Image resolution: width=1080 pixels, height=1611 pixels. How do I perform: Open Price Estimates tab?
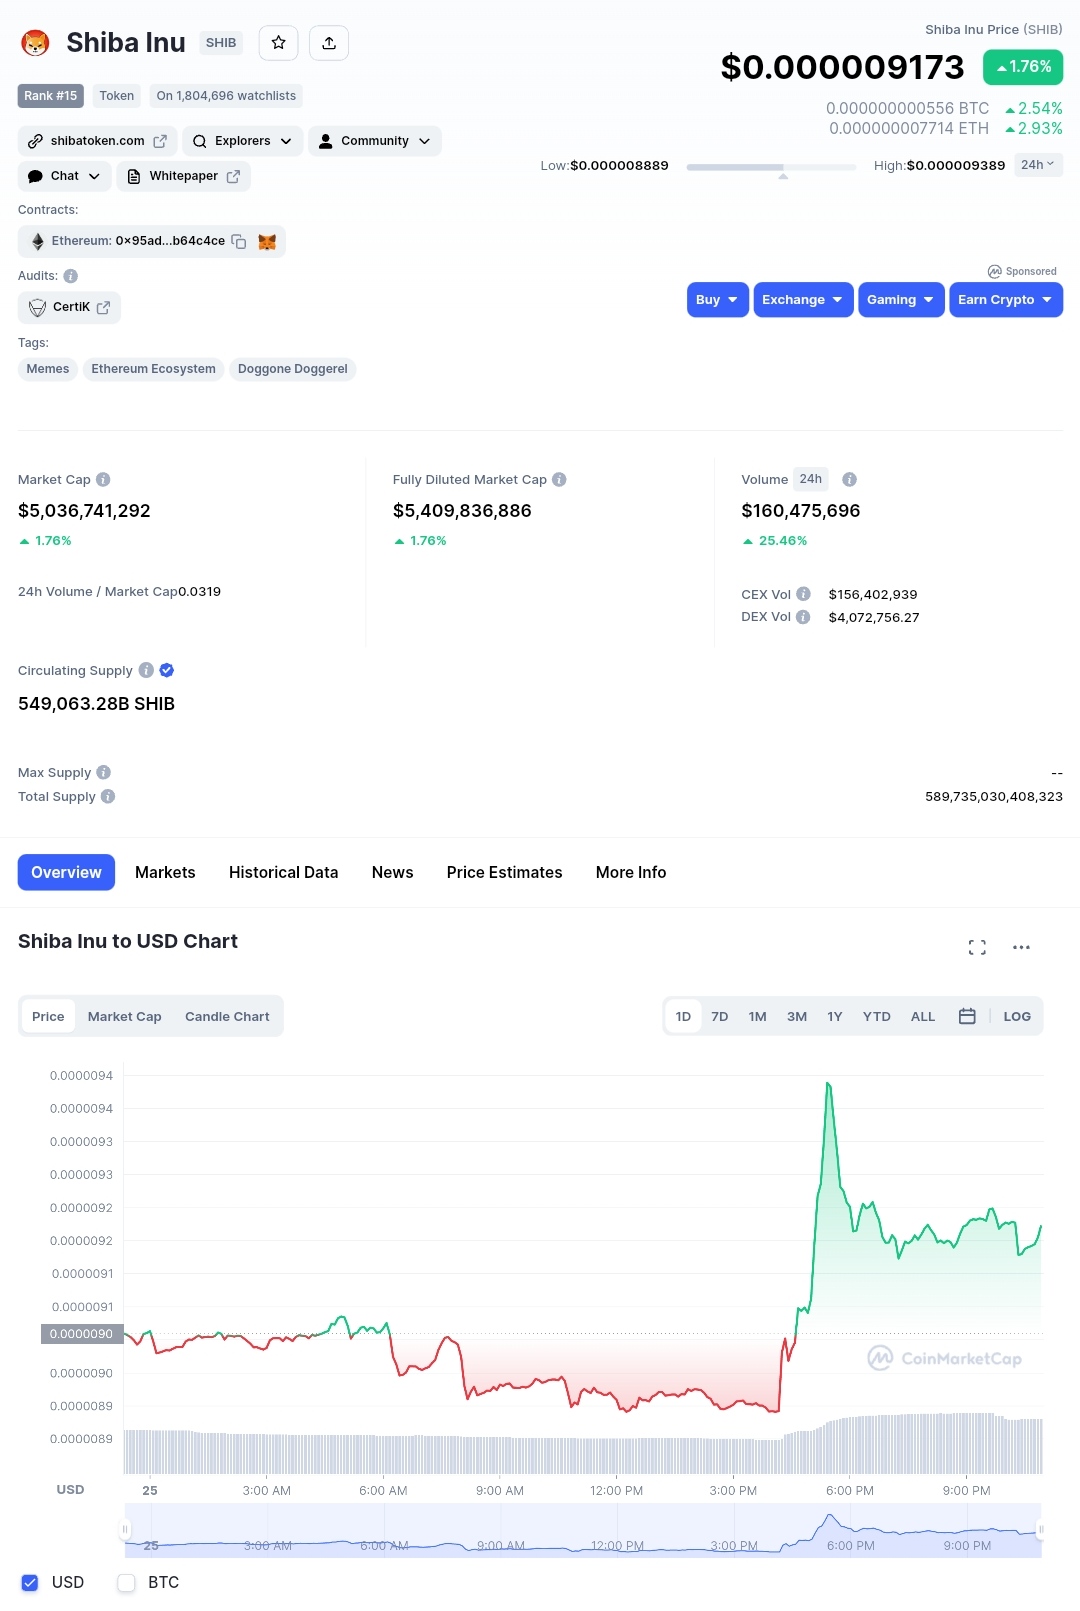coord(505,872)
